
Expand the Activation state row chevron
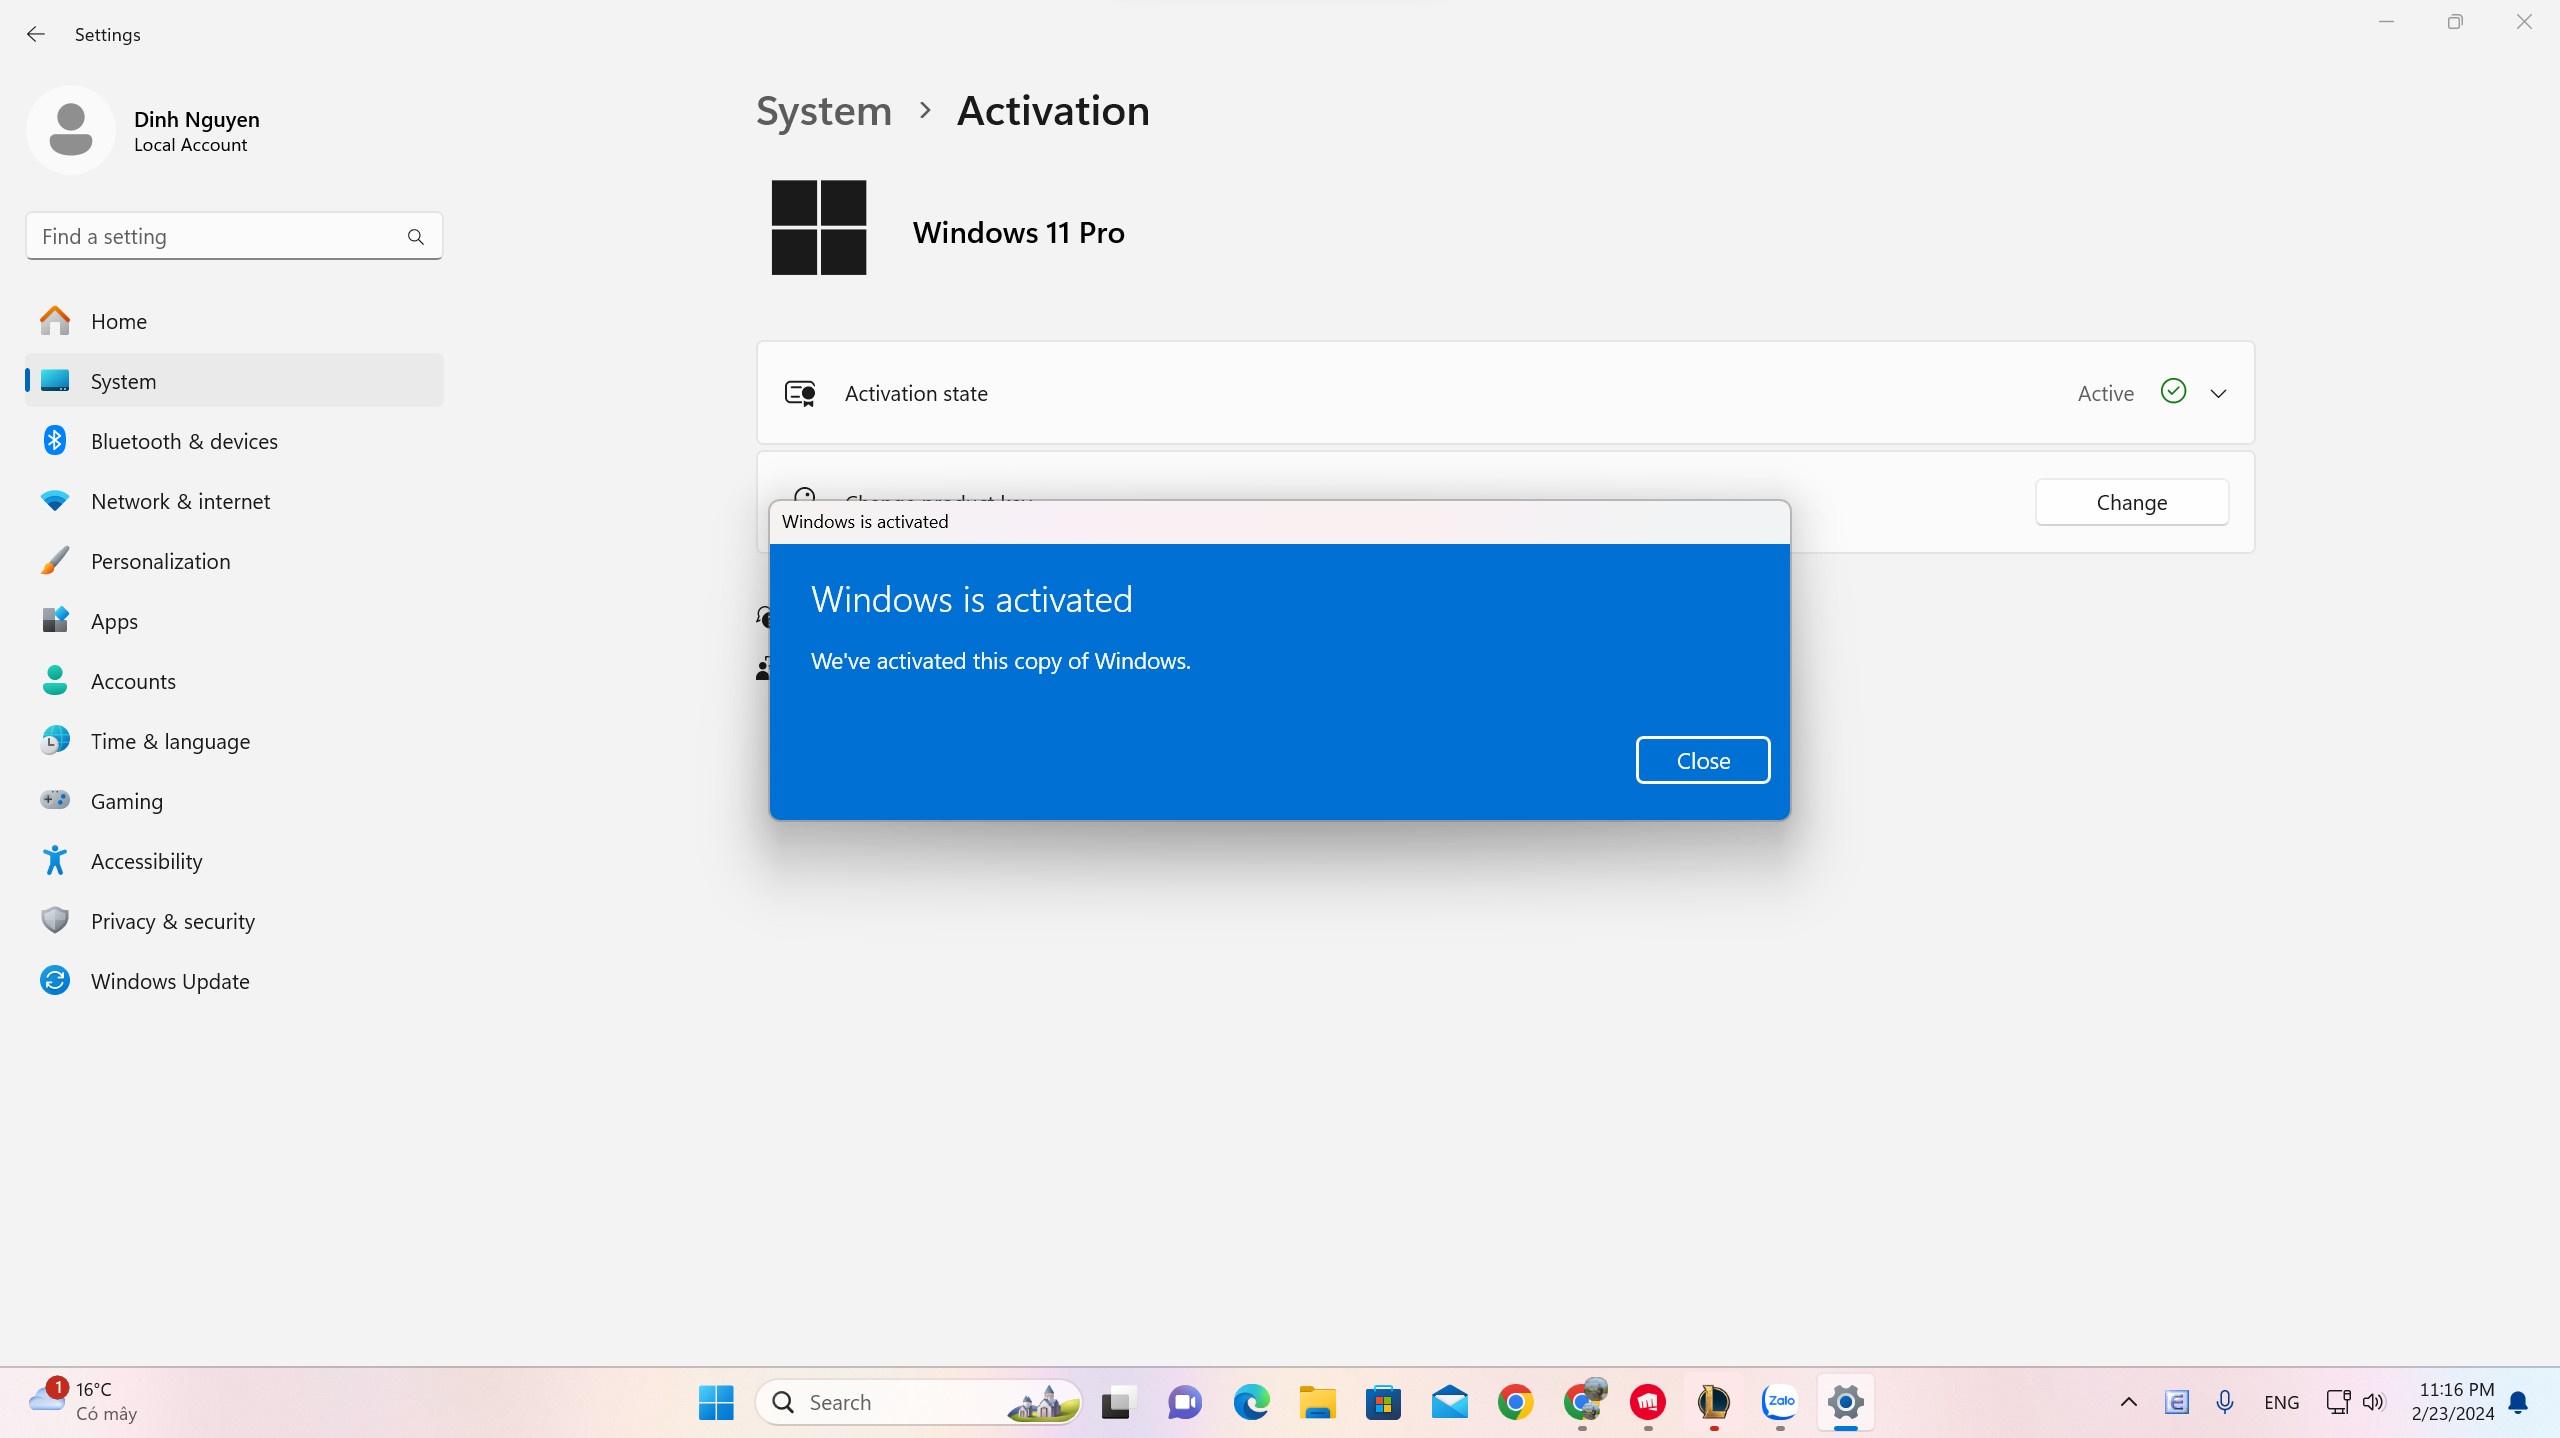coord(2218,393)
